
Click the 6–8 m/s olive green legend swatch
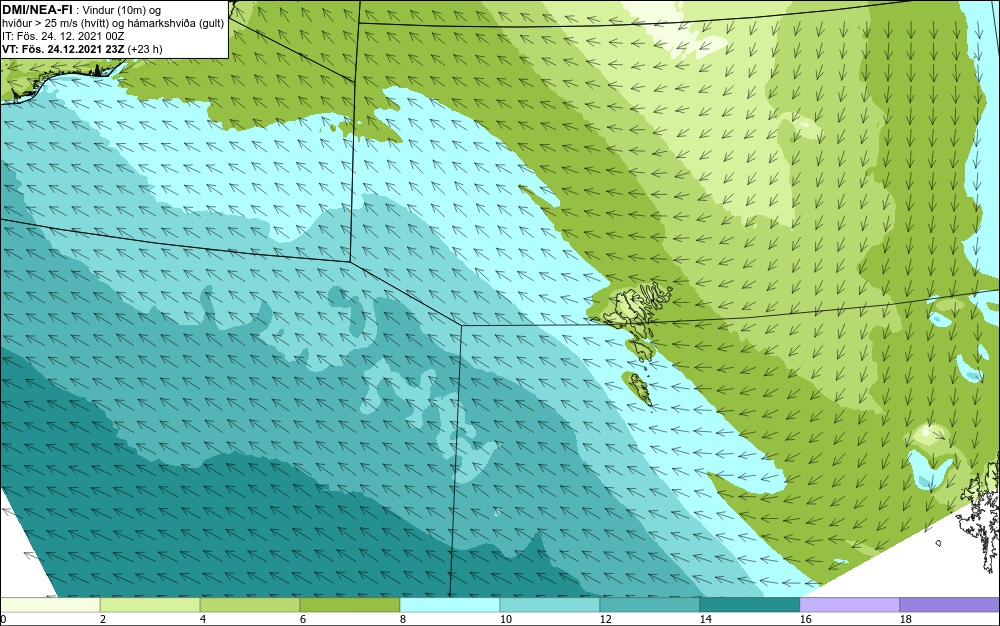click(349, 604)
